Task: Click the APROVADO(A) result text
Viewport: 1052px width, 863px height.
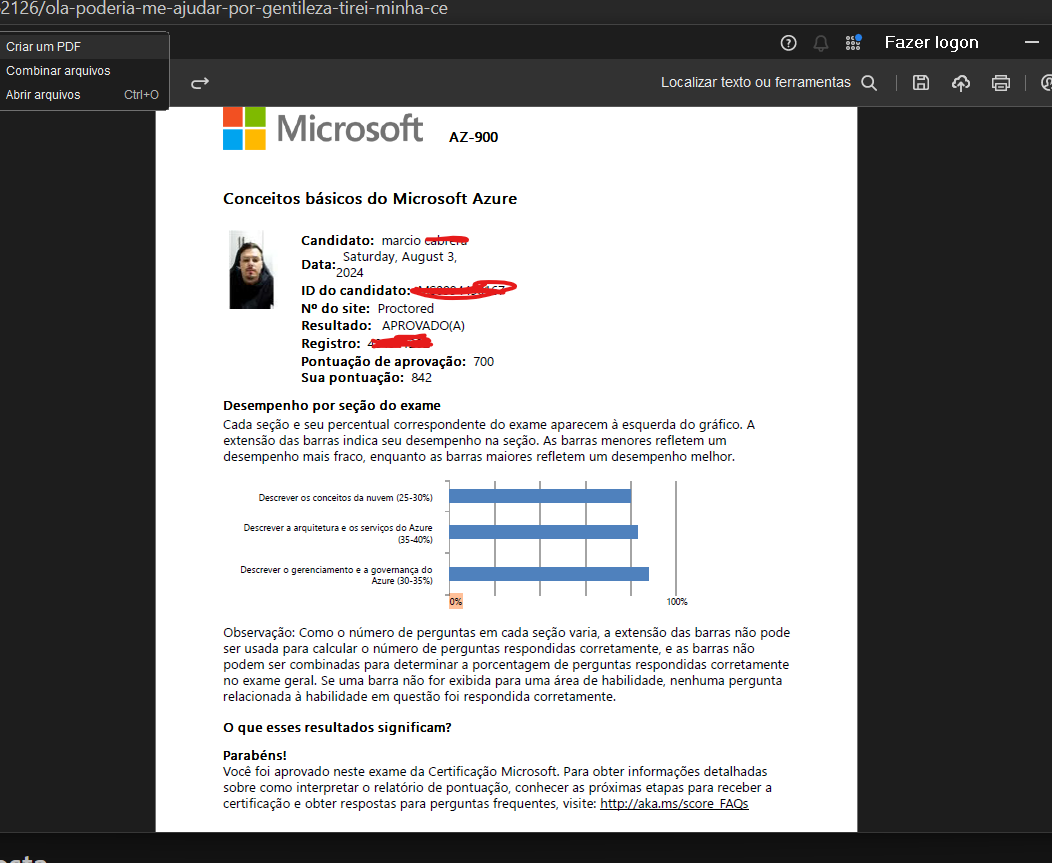Action: click(x=423, y=325)
